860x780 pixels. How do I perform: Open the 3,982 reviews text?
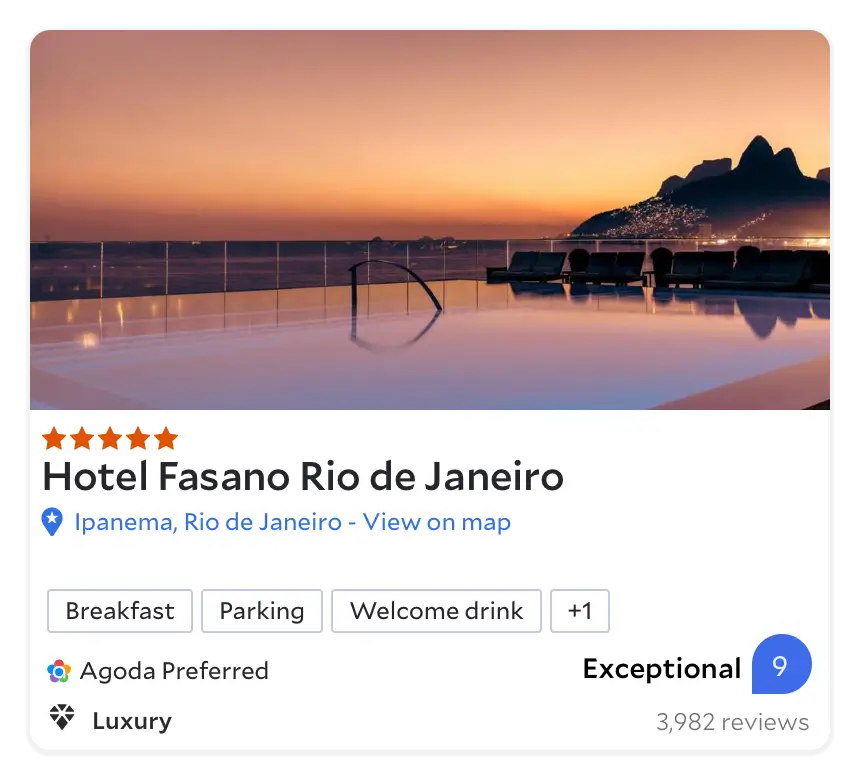coord(733,722)
